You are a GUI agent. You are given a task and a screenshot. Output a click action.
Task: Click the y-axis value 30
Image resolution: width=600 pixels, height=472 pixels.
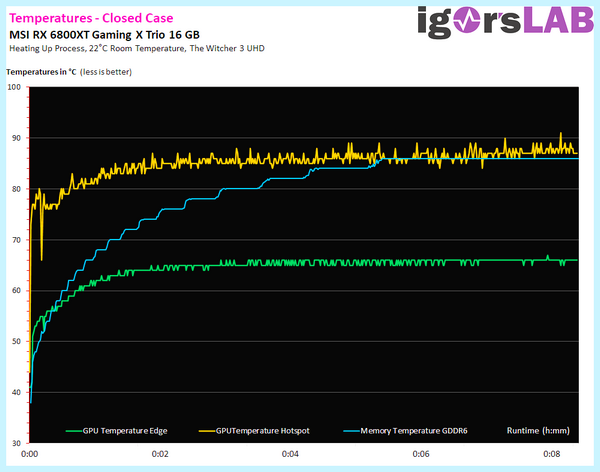pos(16,443)
